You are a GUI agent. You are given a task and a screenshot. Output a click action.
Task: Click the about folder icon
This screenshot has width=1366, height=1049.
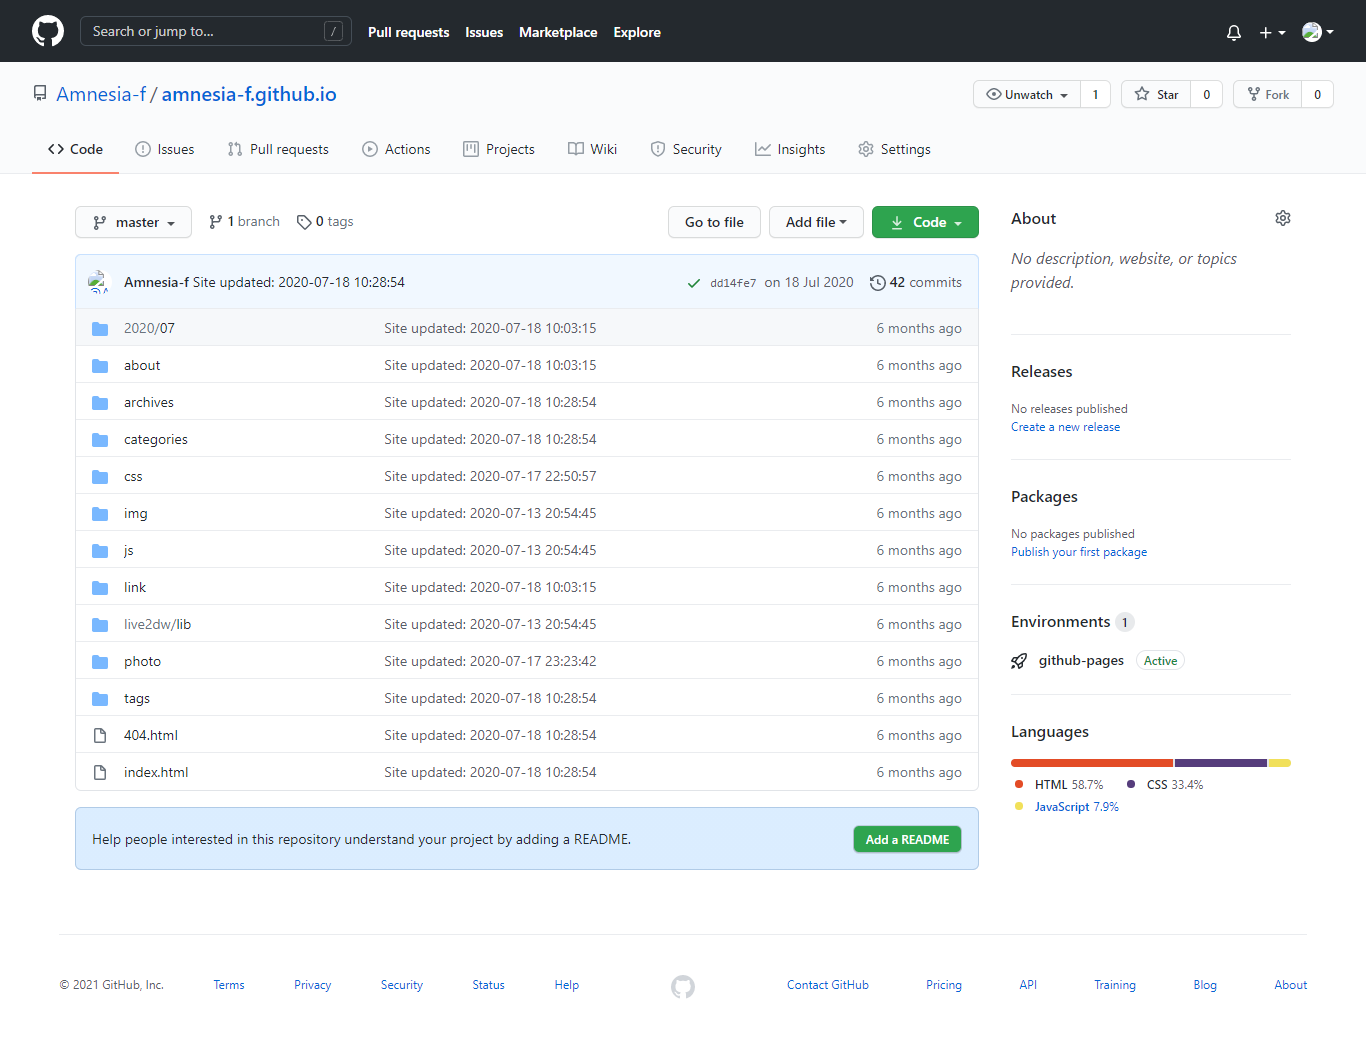(100, 365)
